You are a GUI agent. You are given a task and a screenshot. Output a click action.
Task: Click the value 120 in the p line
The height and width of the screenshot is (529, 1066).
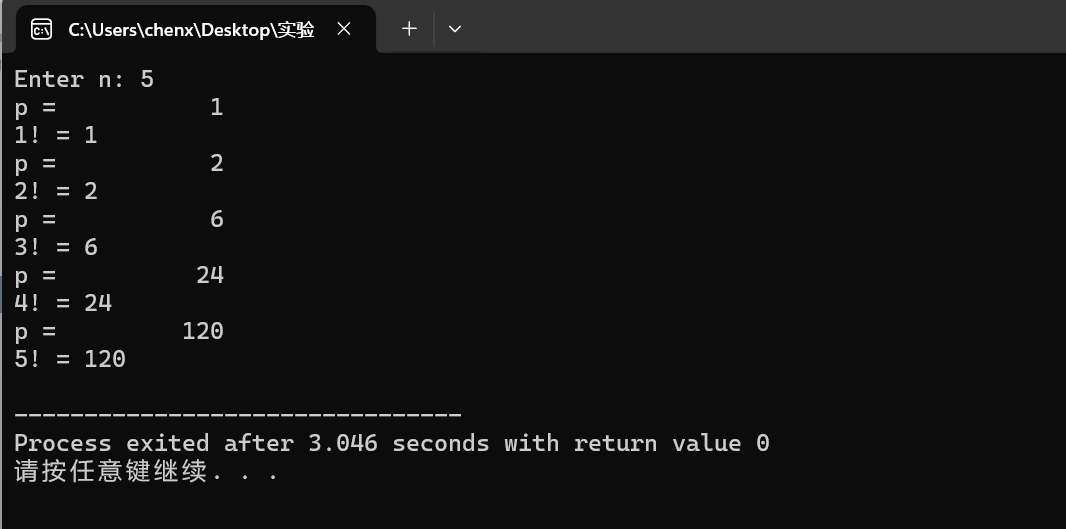pyautogui.click(x=203, y=331)
